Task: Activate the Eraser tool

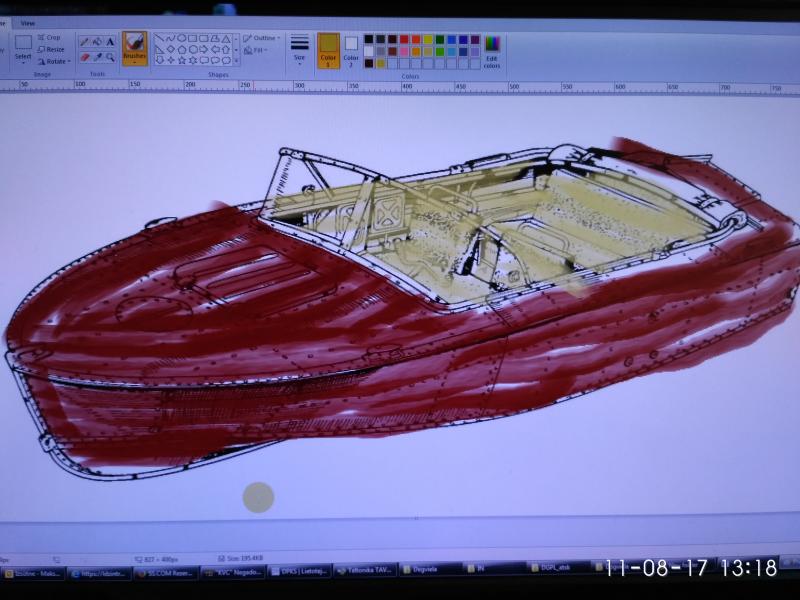Action: coord(84,57)
